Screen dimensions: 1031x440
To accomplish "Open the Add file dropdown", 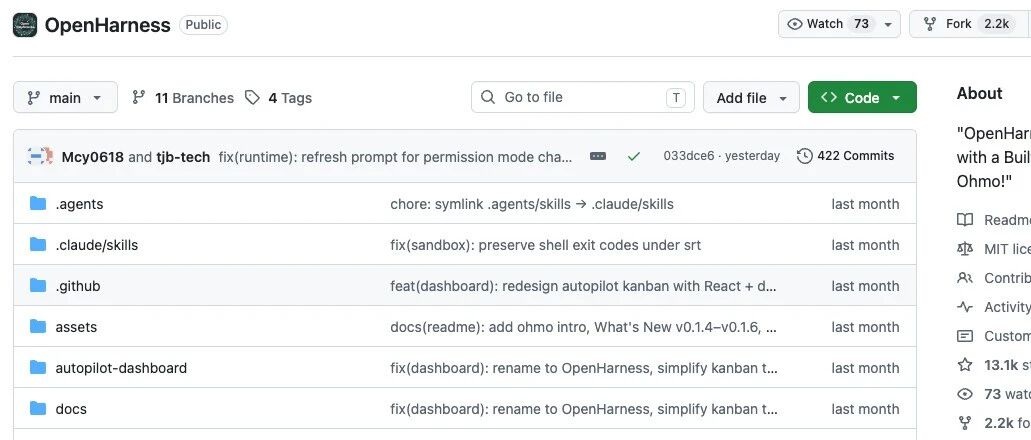I will pyautogui.click(x=751, y=97).
